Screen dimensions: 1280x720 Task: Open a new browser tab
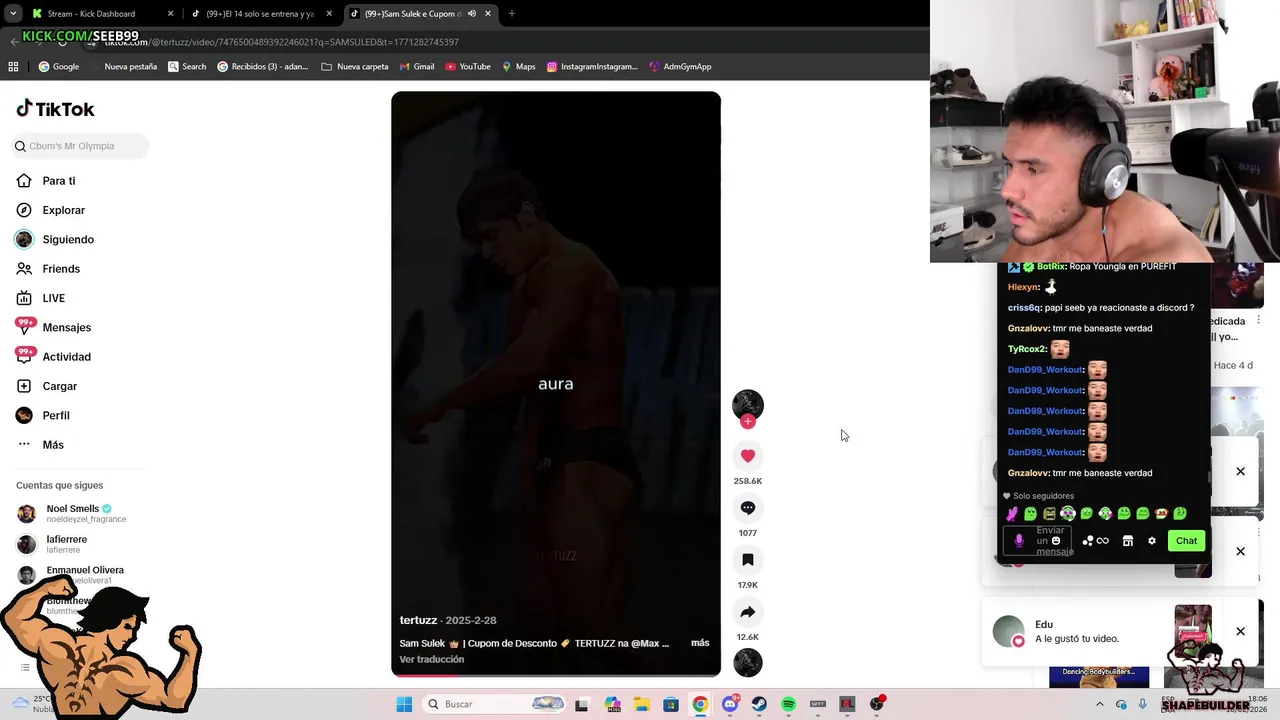[x=512, y=14]
